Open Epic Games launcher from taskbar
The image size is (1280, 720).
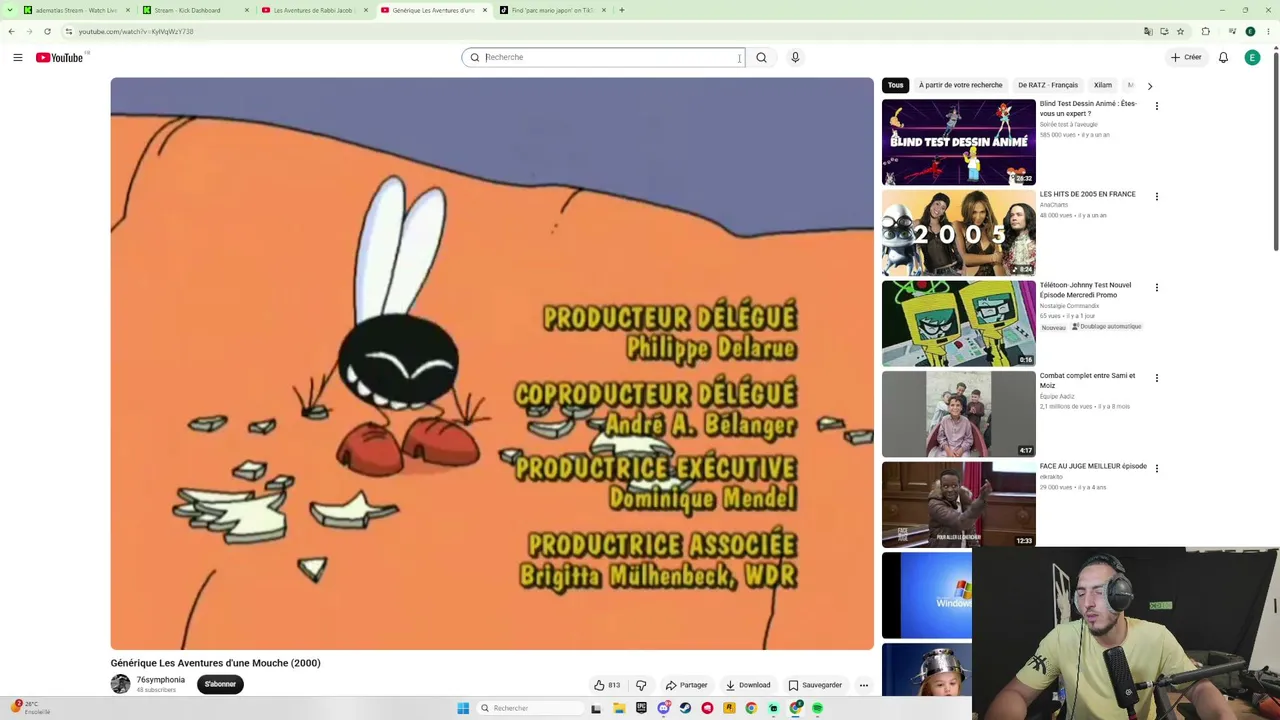[x=641, y=708]
